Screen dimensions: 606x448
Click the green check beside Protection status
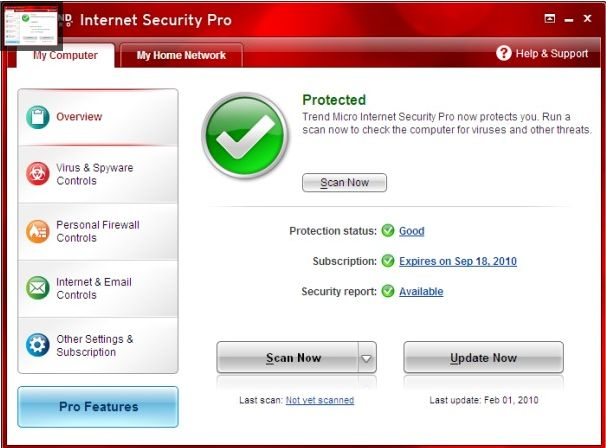pyautogui.click(x=388, y=231)
